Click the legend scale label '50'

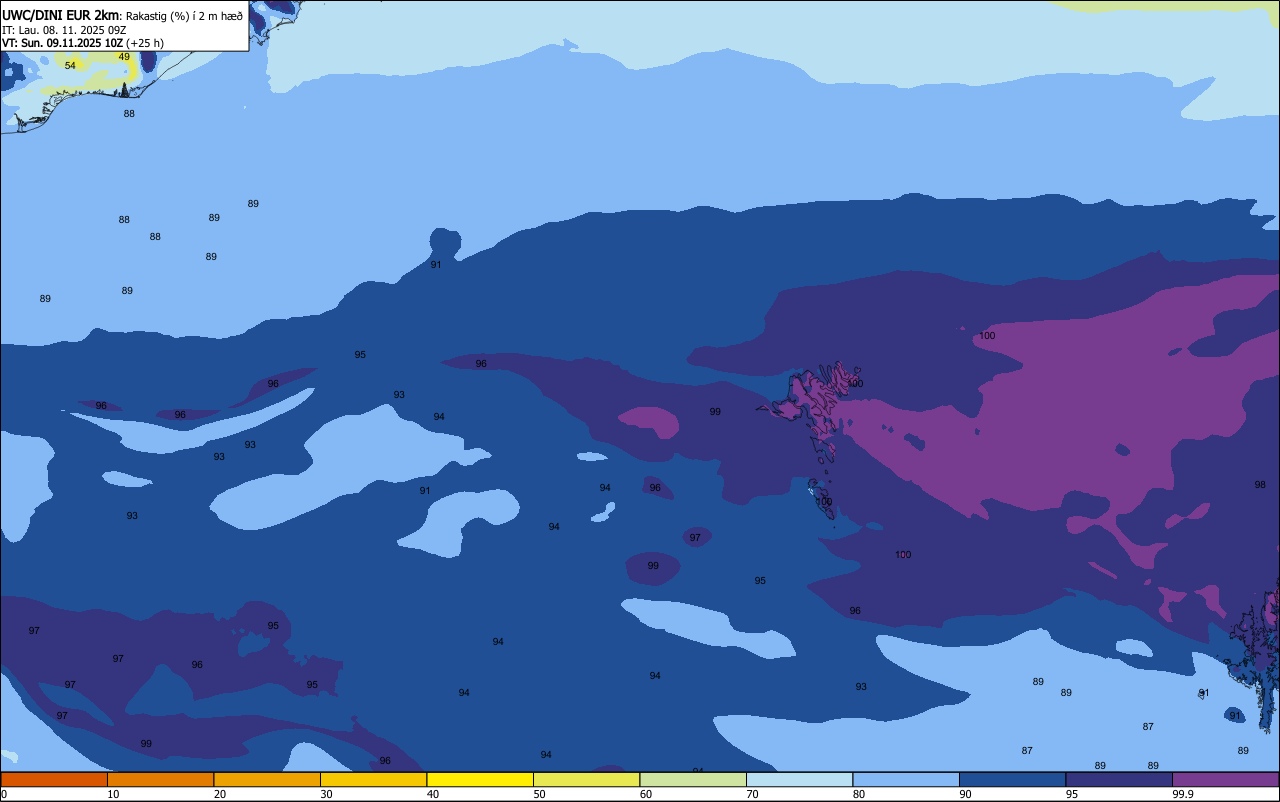pos(539,794)
